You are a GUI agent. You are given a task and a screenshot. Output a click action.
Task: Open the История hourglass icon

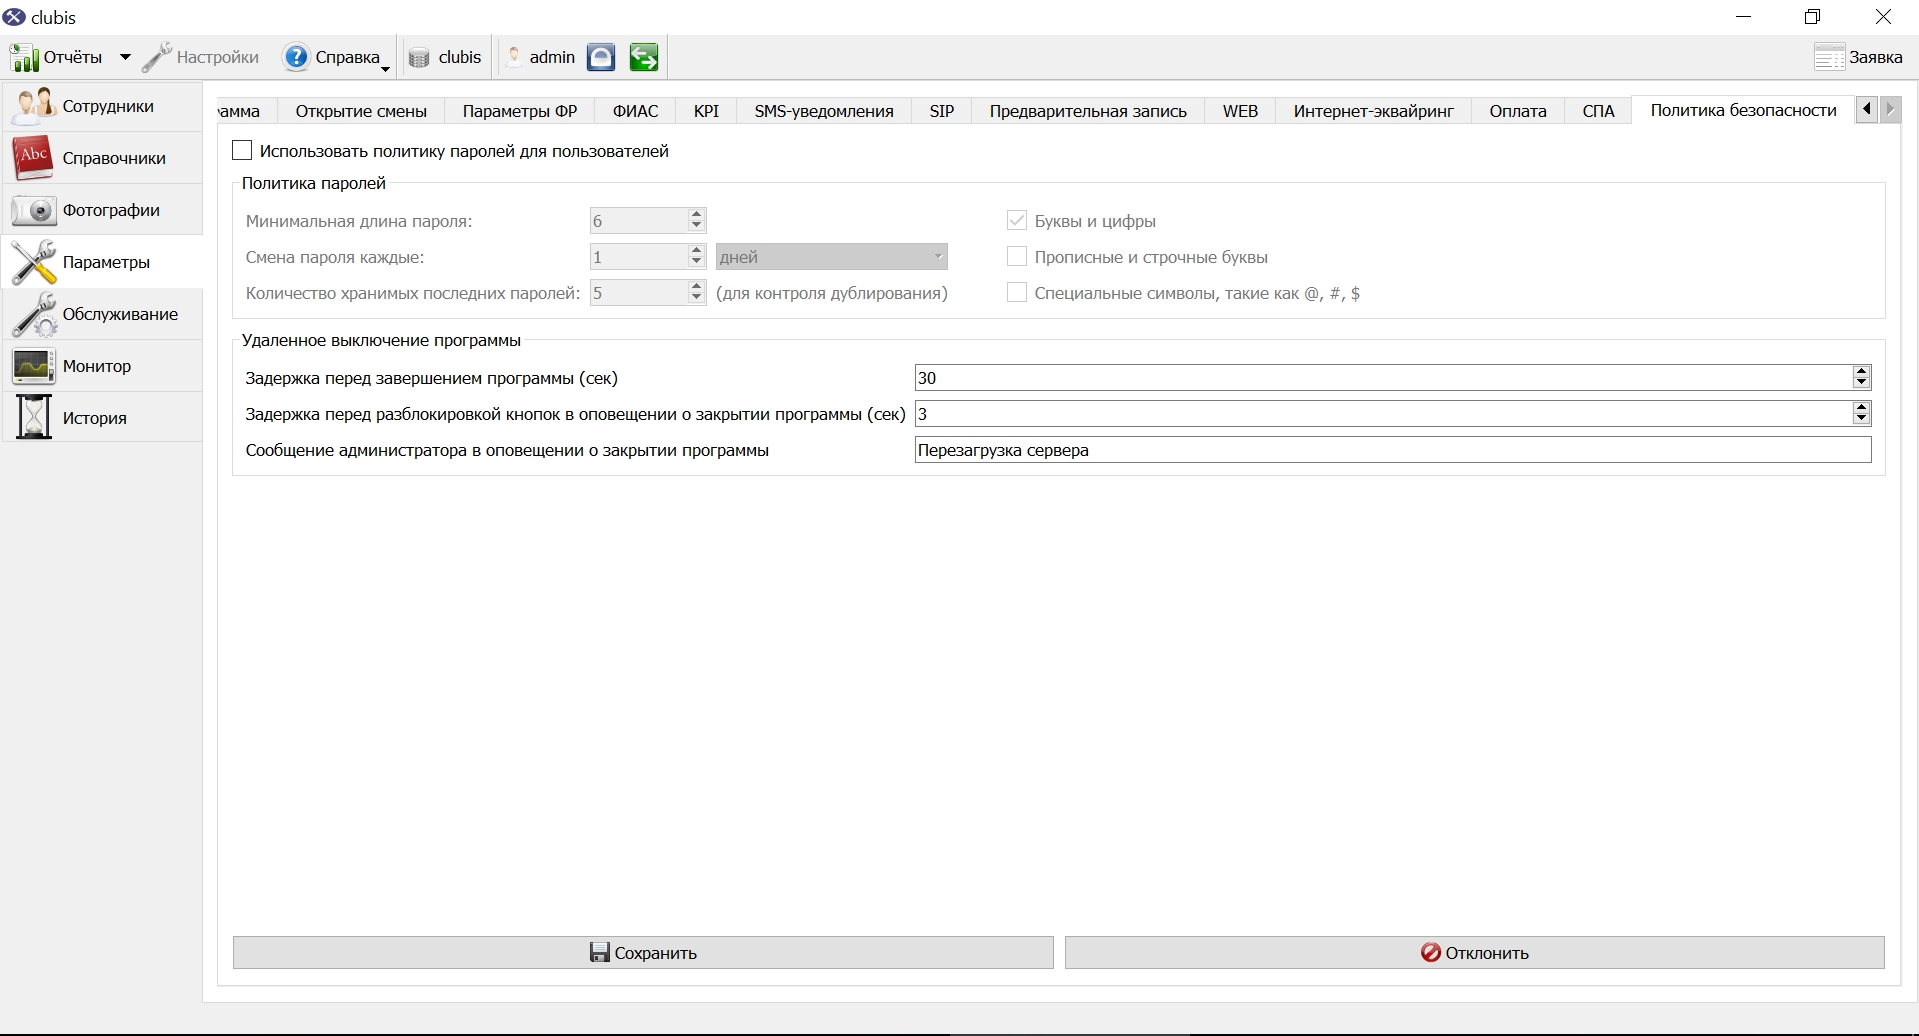click(33, 418)
